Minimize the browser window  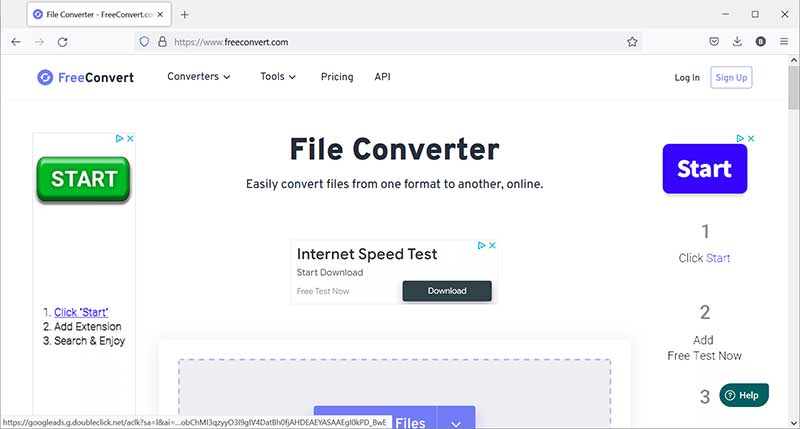click(726, 14)
